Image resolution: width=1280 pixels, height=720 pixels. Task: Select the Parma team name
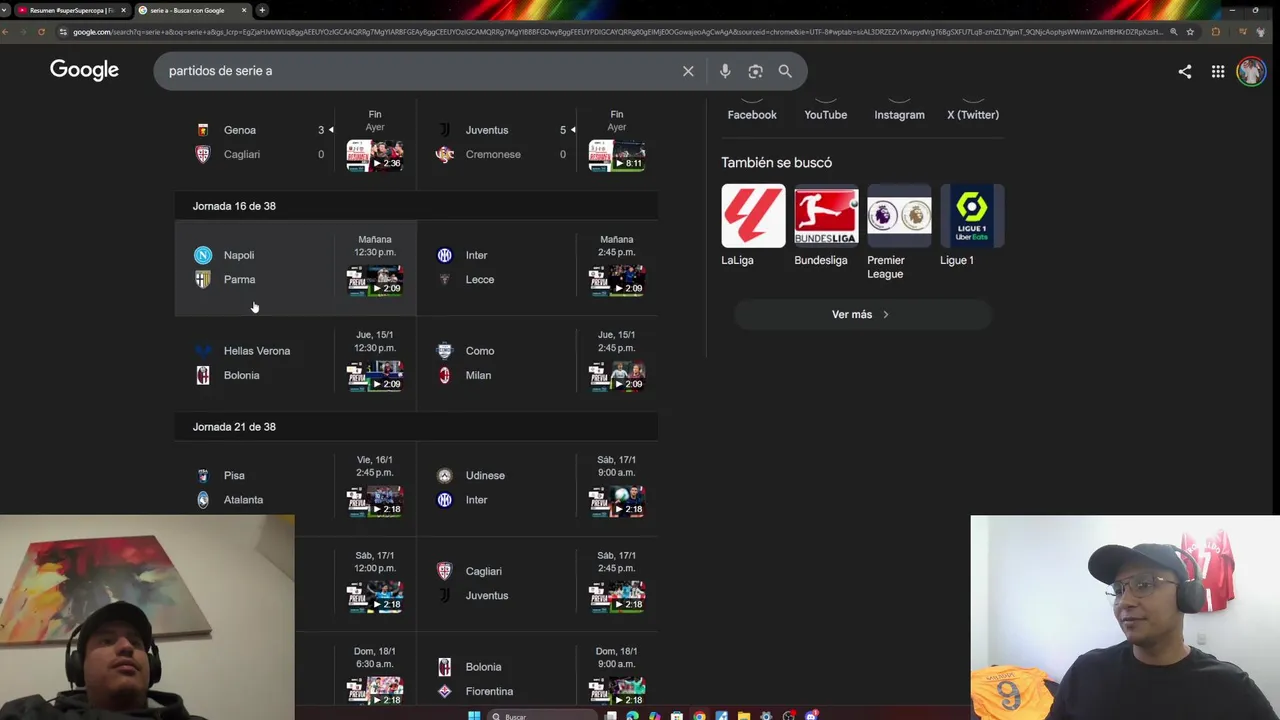tap(239, 279)
